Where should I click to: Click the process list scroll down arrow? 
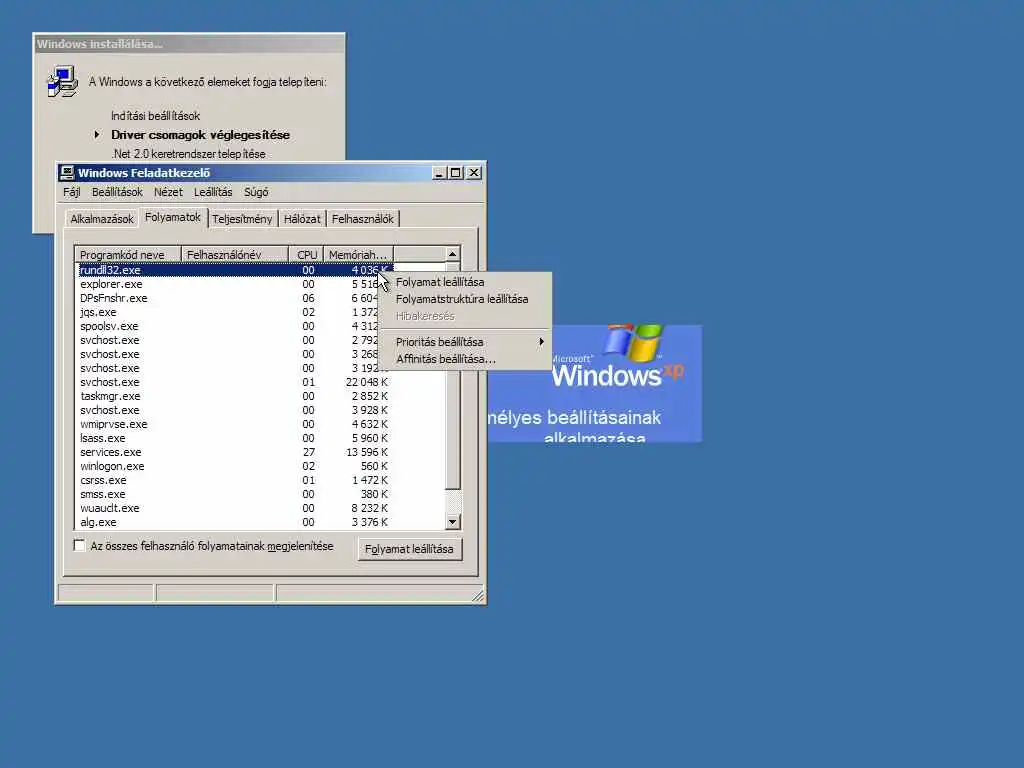tap(453, 522)
